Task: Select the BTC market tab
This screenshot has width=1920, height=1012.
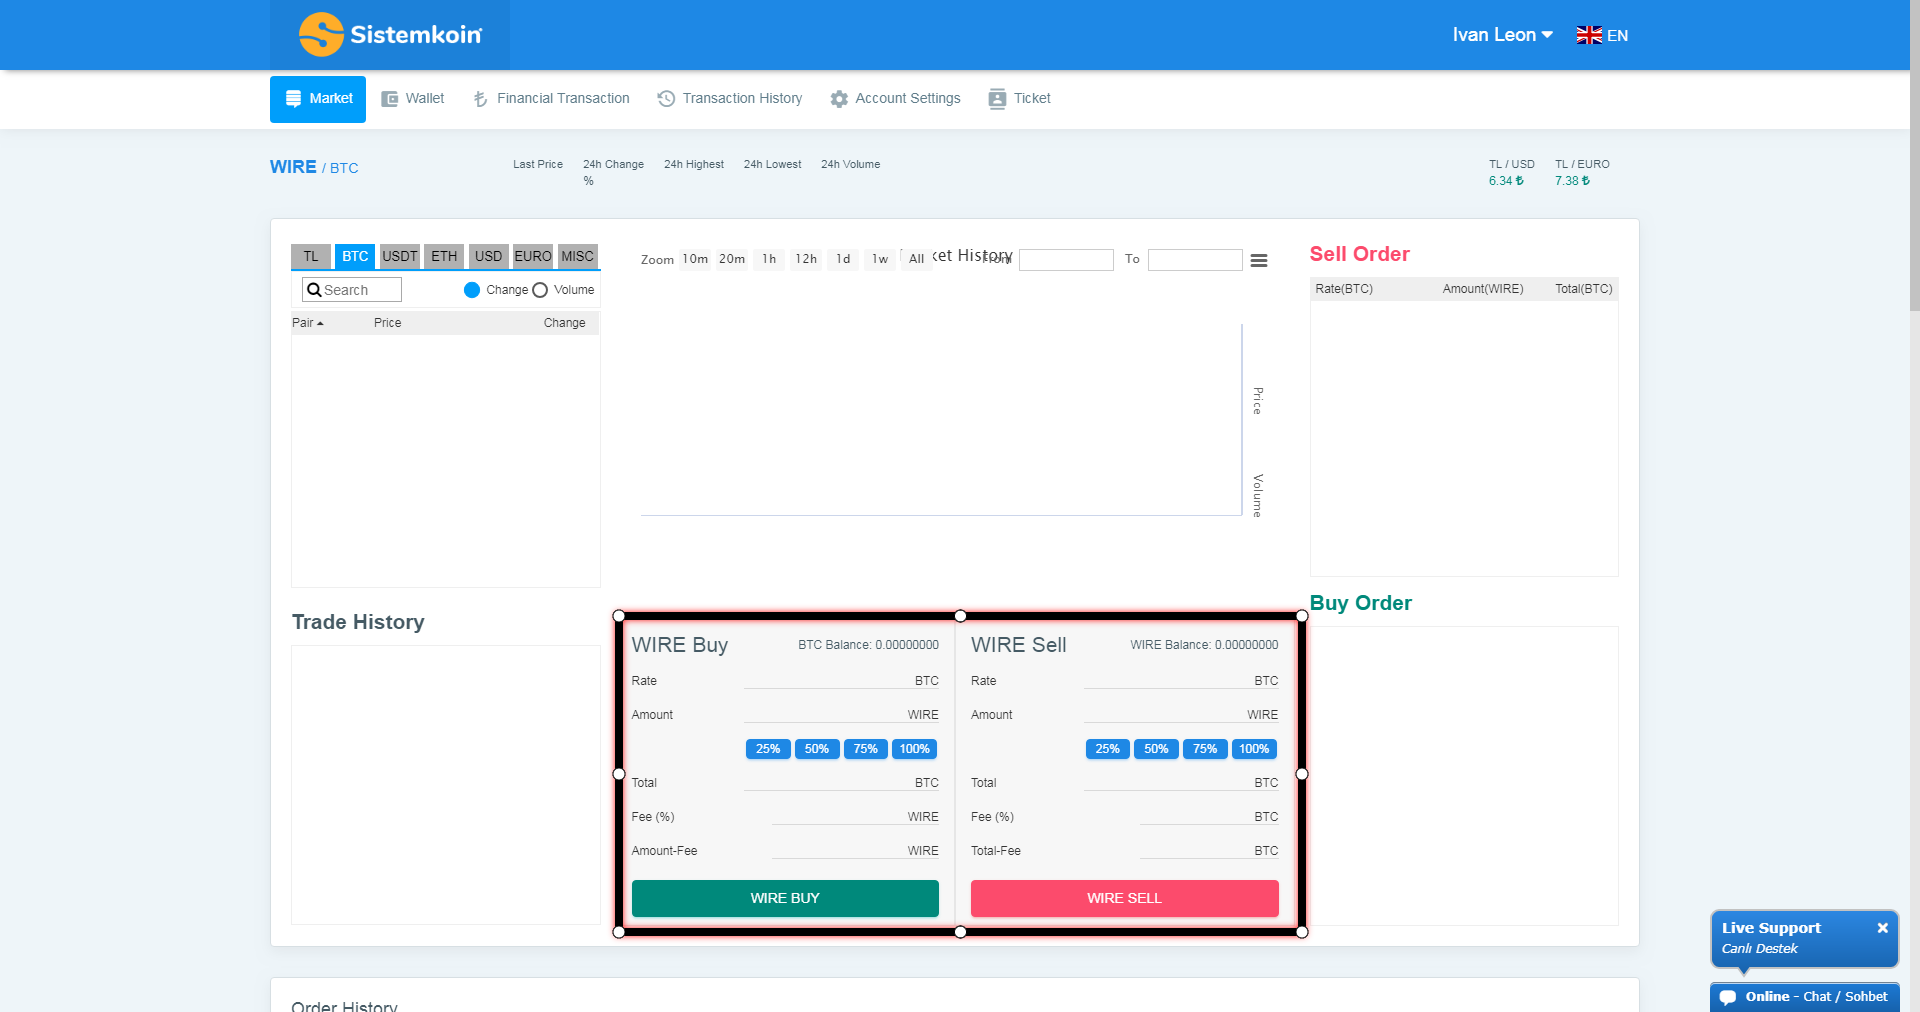Action: 355,257
